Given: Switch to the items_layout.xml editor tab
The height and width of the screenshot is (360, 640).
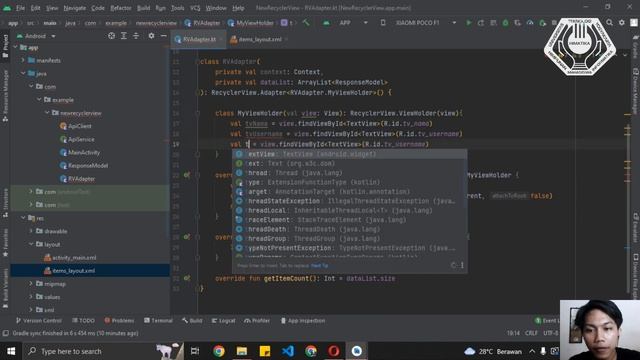Looking at the screenshot, I should (259, 40).
